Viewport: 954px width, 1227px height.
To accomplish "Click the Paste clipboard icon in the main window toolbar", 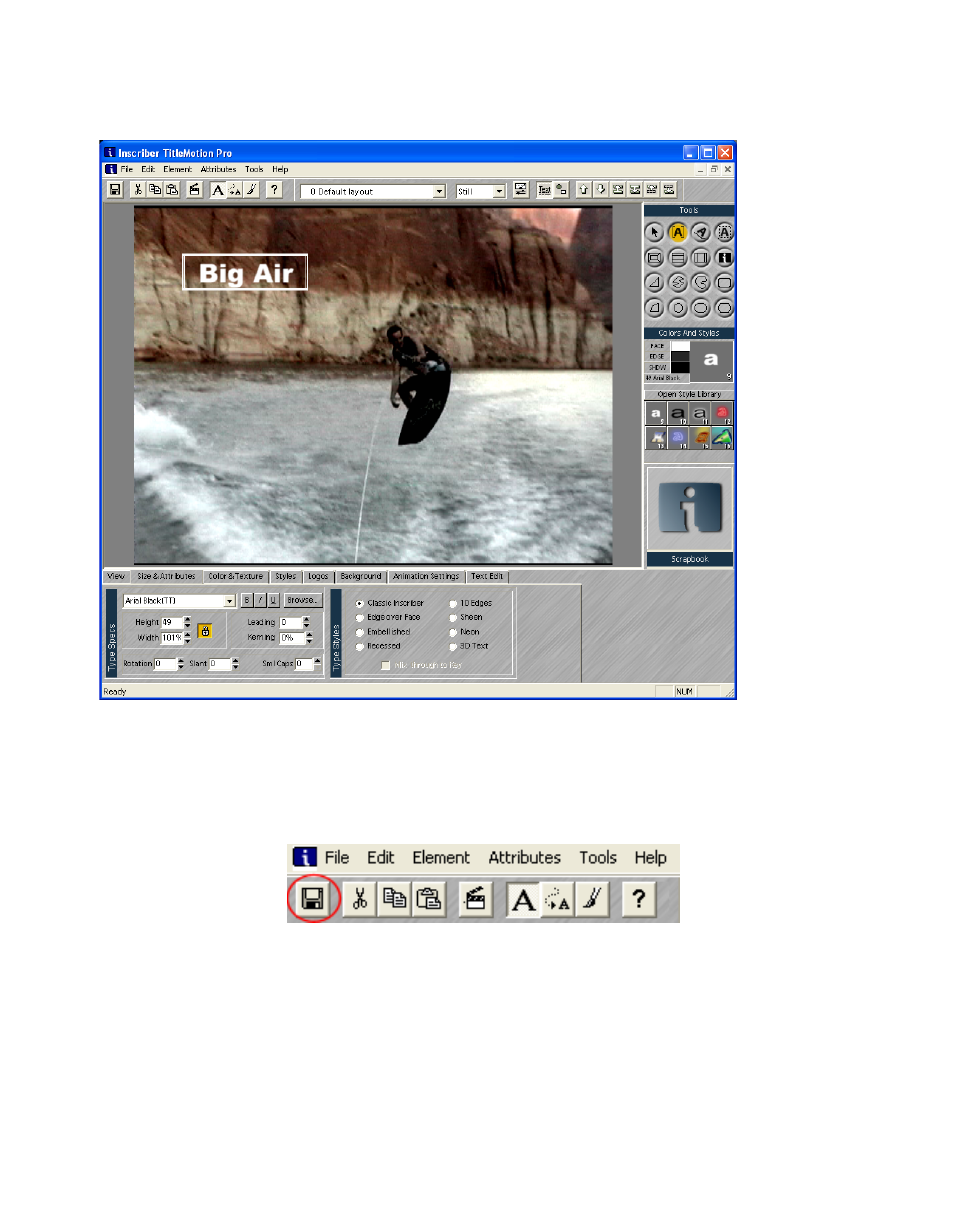I will [x=171, y=189].
